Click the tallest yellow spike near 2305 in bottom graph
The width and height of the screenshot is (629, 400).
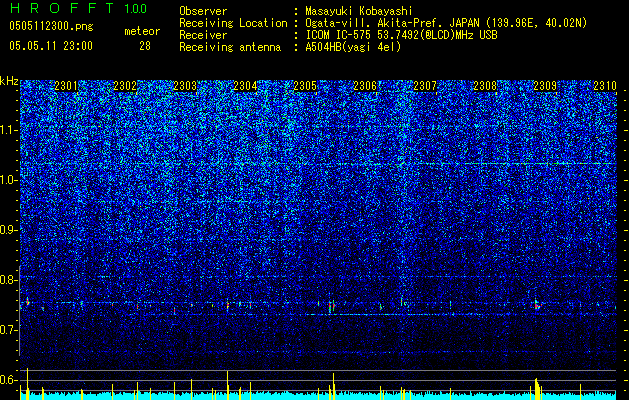(333, 386)
